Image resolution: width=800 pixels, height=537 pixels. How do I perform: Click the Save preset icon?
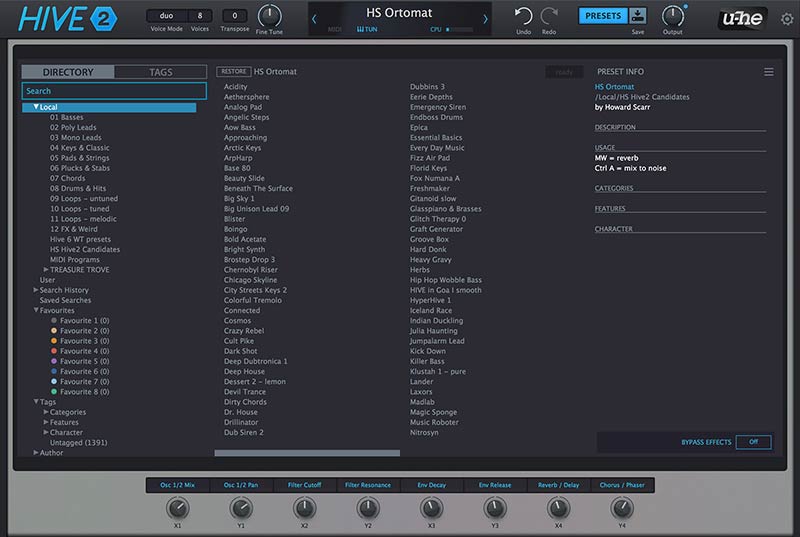(638, 16)
